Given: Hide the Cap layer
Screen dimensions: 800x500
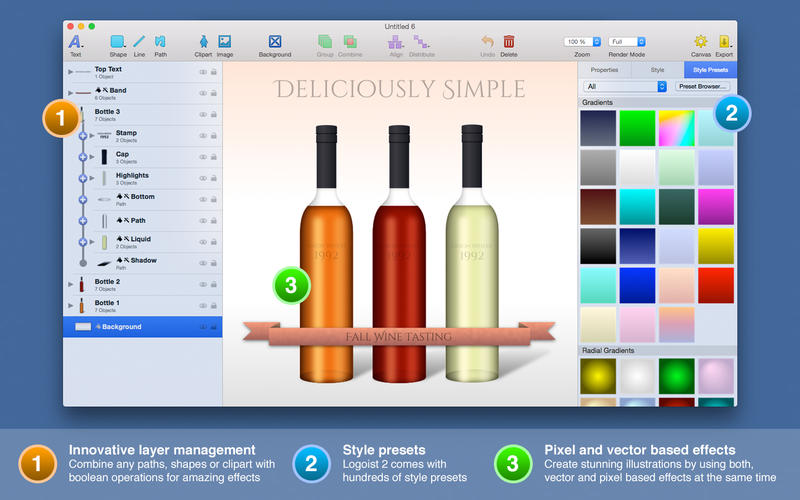Looking at the screenshot, I should [x=203, y=157].
